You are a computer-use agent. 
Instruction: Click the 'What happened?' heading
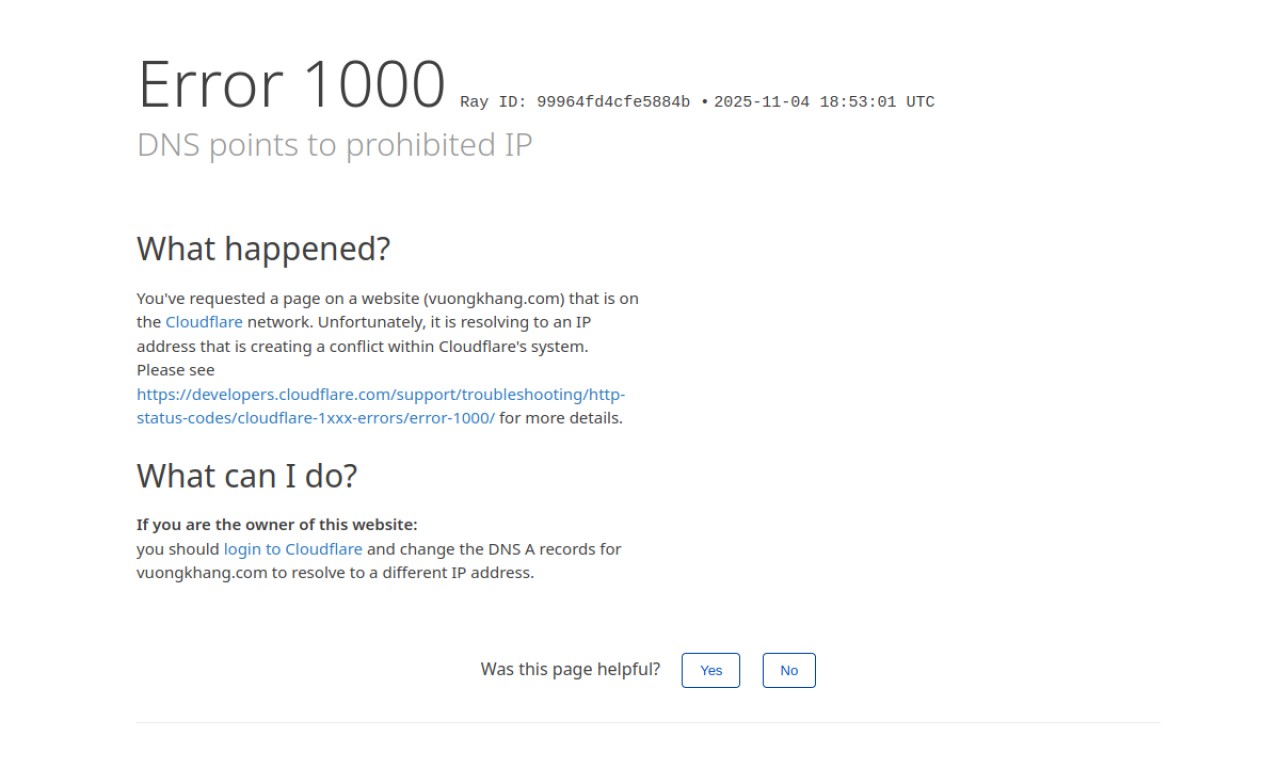tap(263, 248)
